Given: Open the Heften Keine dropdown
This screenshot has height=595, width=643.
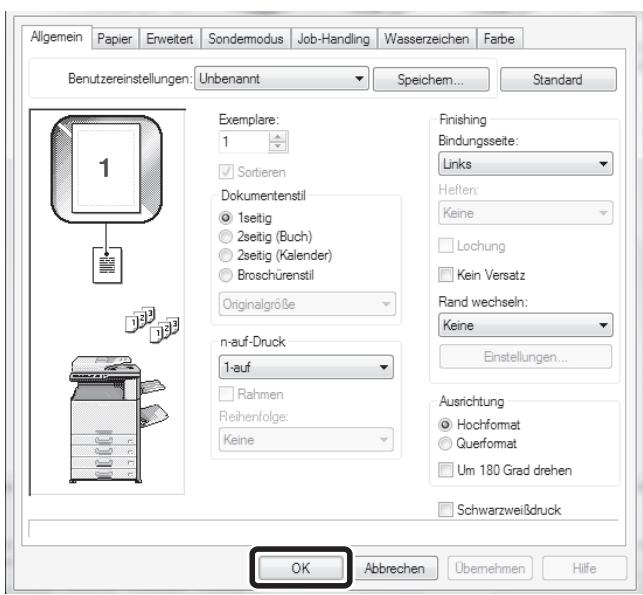Looking at the screenshot, I should [525, 212].
